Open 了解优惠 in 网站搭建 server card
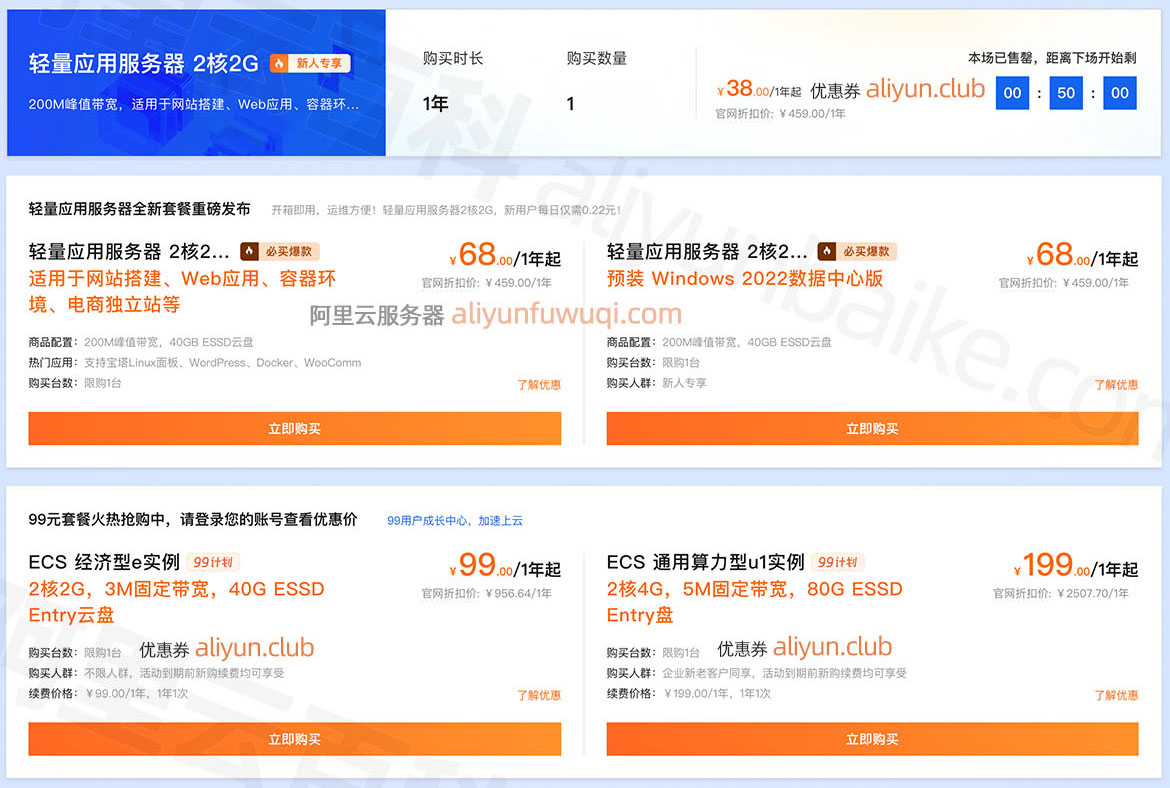The height and width of the screenshot is (788, 1170). point(539,384)
